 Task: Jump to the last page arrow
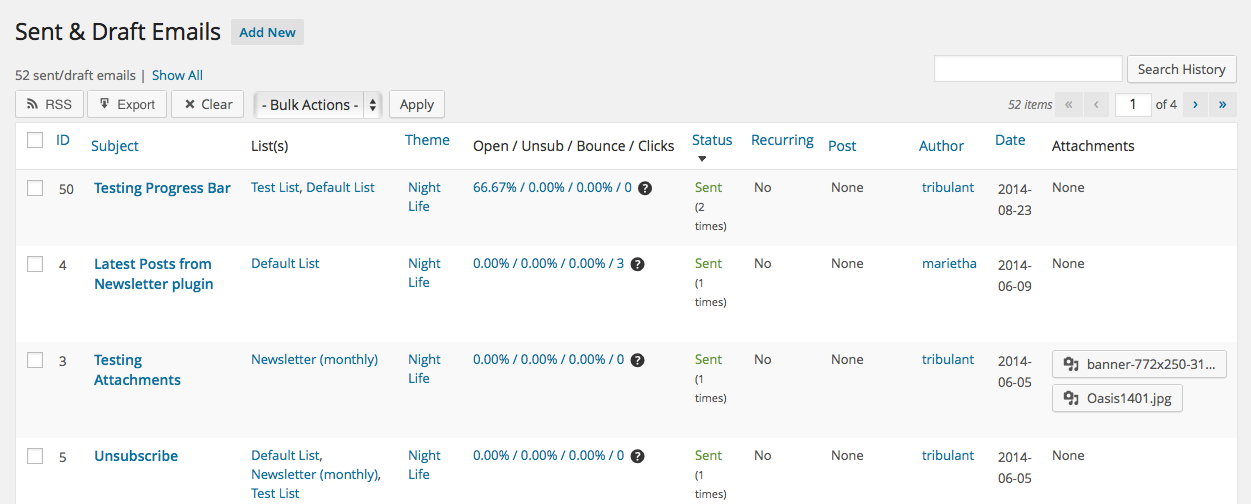(1222, 104)
